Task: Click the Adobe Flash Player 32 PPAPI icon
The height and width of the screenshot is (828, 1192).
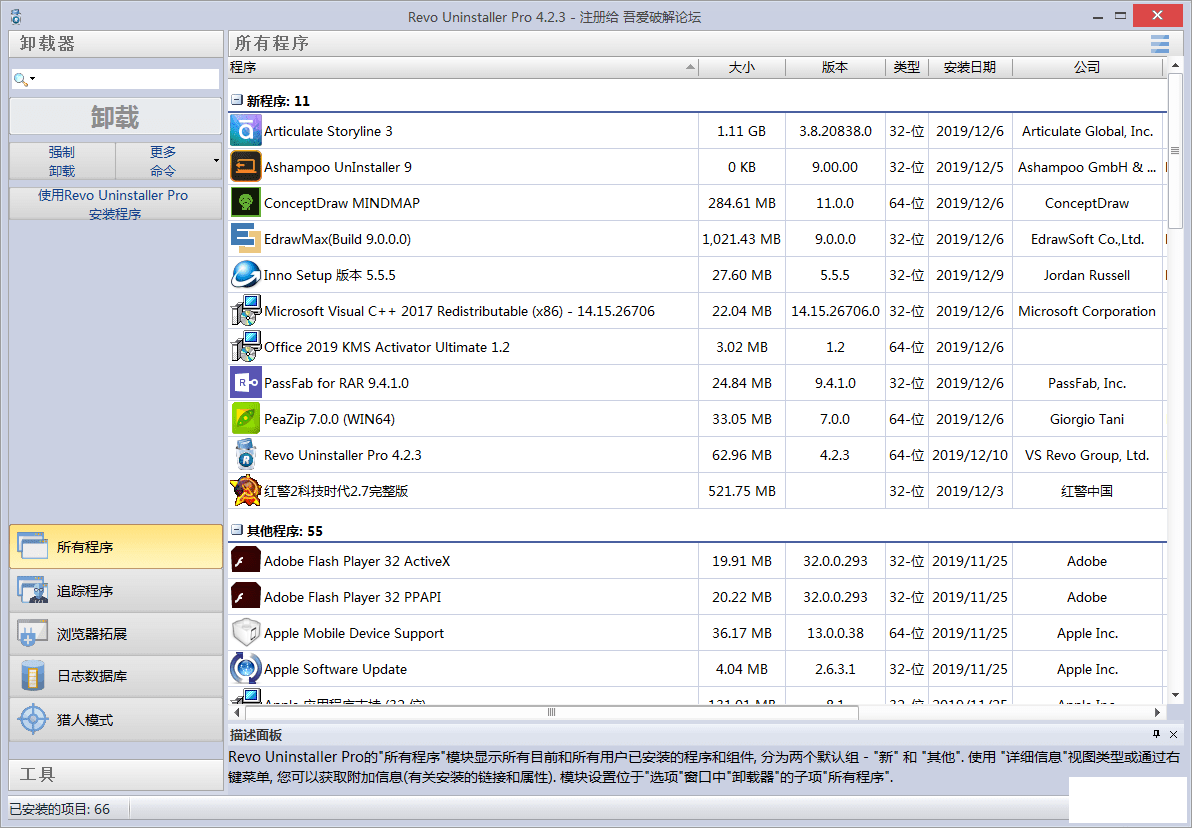Action: pos(246,597)
